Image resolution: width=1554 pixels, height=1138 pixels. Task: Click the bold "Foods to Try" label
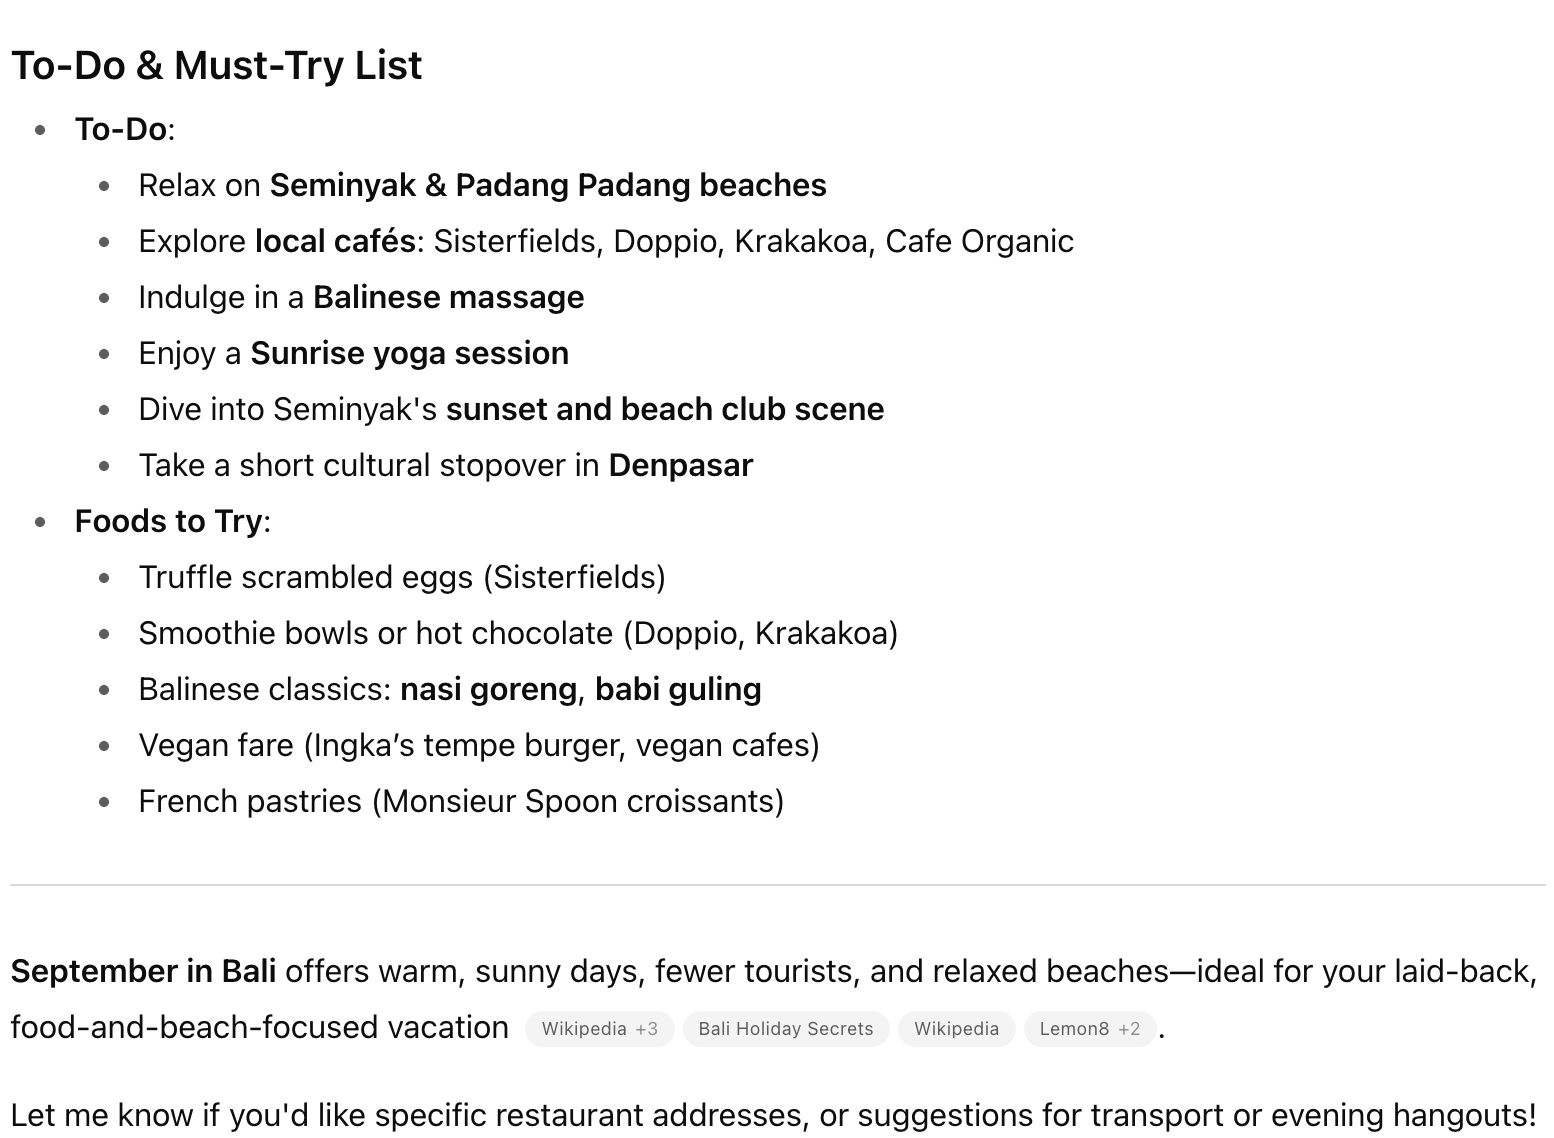click(x=168, y=521)
